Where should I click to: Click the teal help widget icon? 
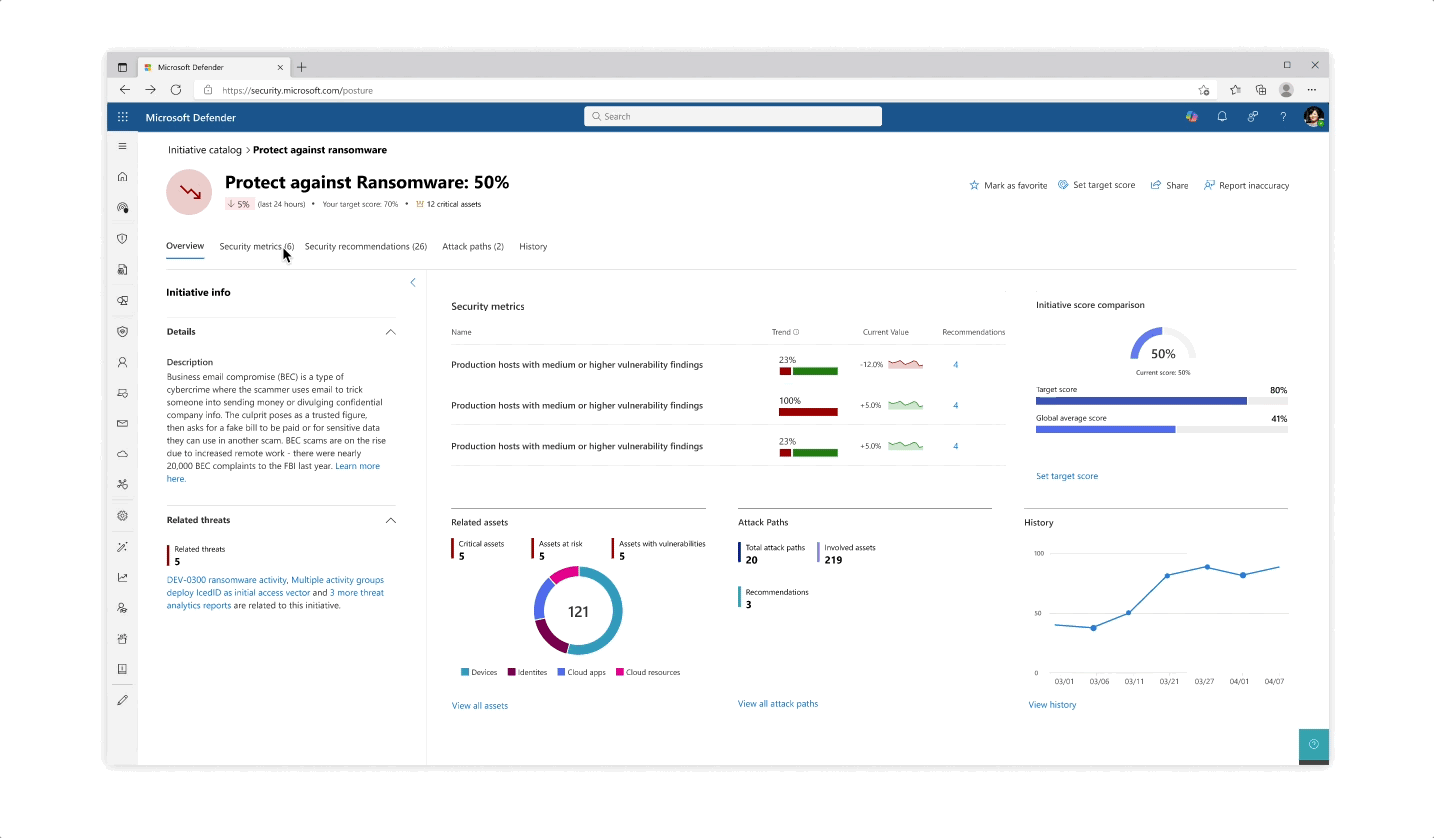pos(1313,744)
